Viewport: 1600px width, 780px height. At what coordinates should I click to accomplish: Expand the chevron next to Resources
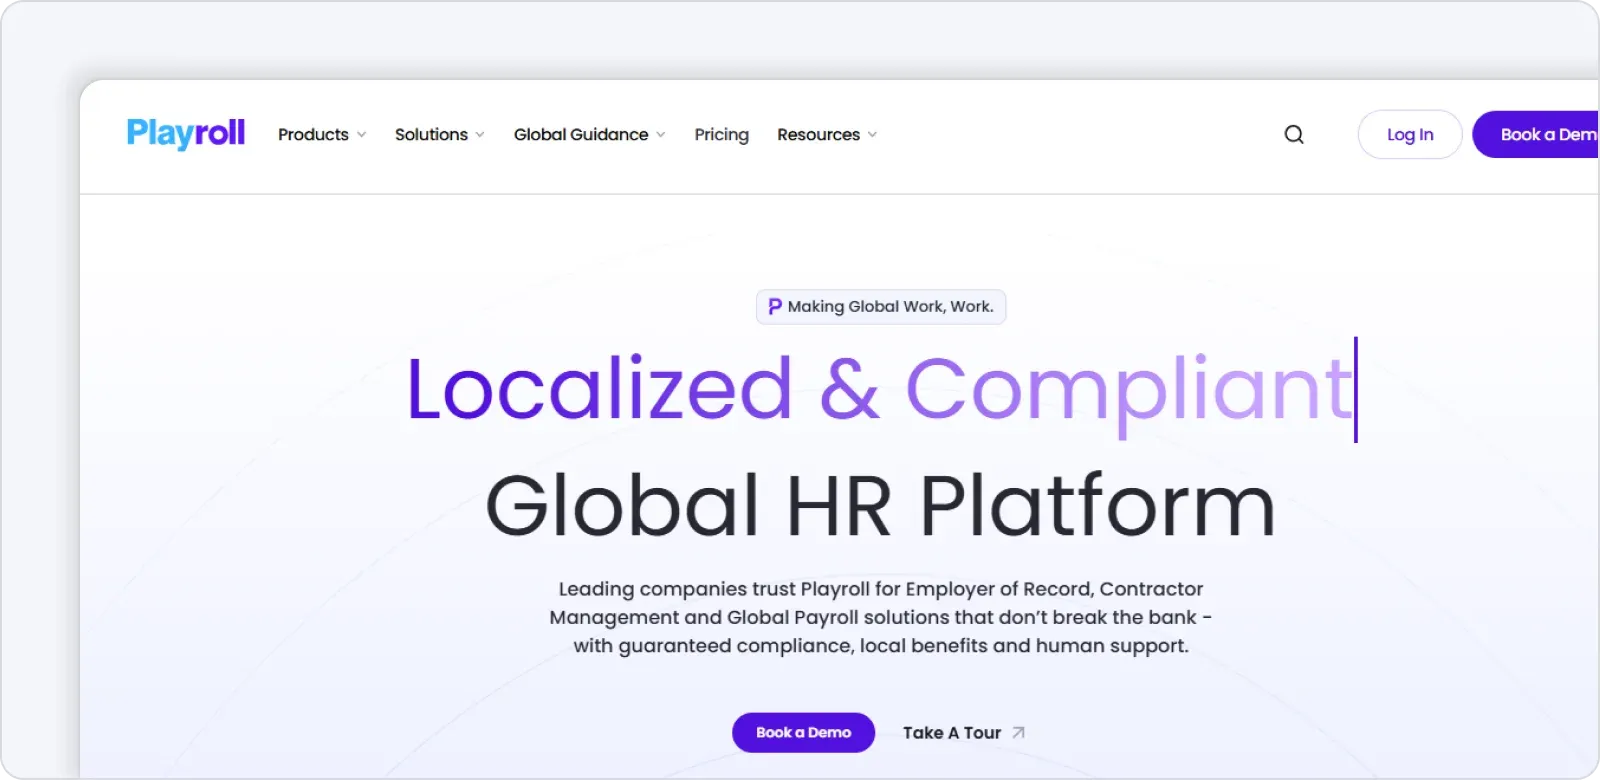coord(872,135)
